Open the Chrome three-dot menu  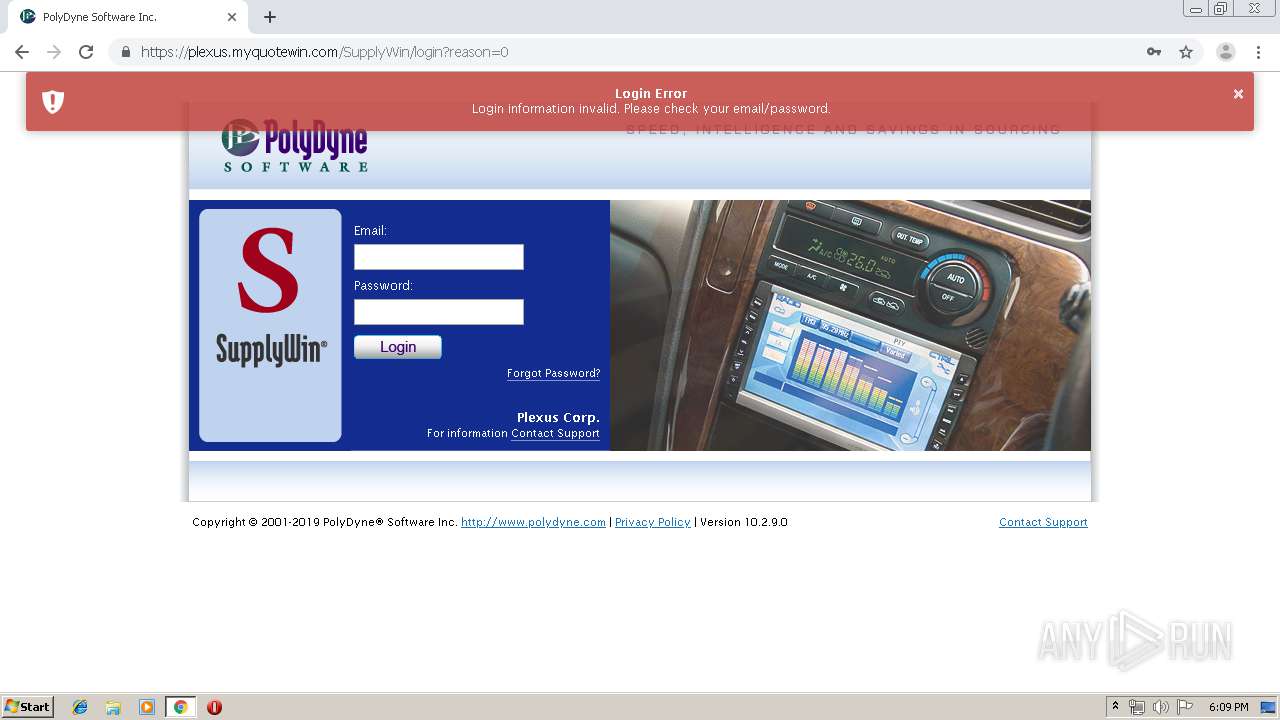(1258, 52)
